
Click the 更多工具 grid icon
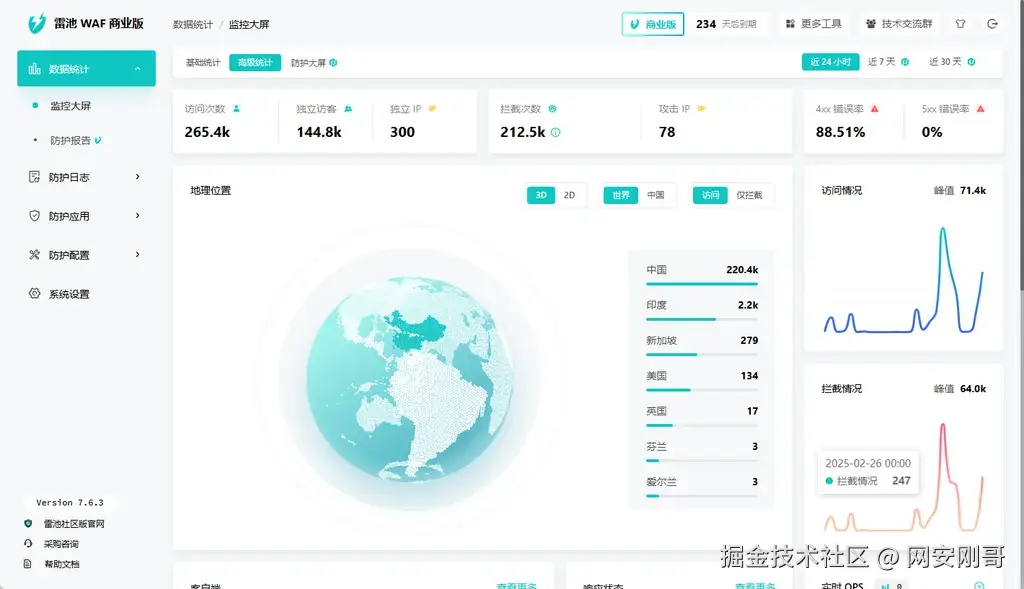(x=790, y=24)
